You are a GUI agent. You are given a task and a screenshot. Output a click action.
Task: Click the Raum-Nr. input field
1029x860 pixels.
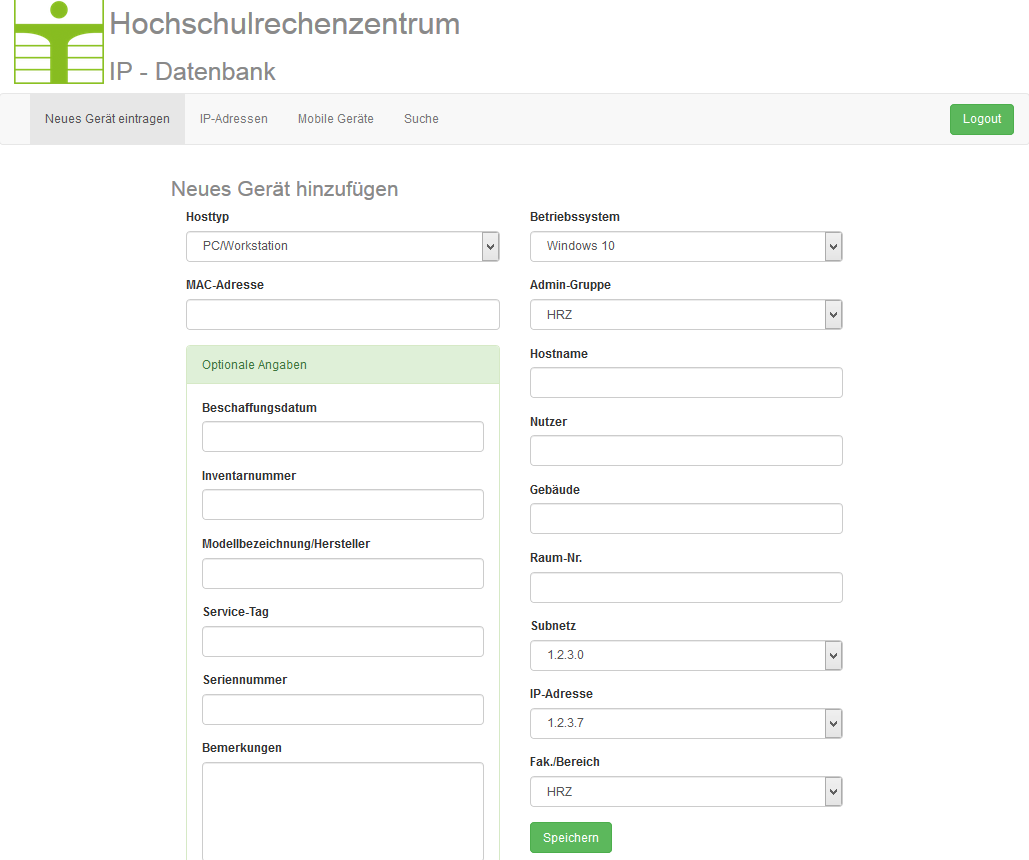pyautogui.click(x=686, y=588)
